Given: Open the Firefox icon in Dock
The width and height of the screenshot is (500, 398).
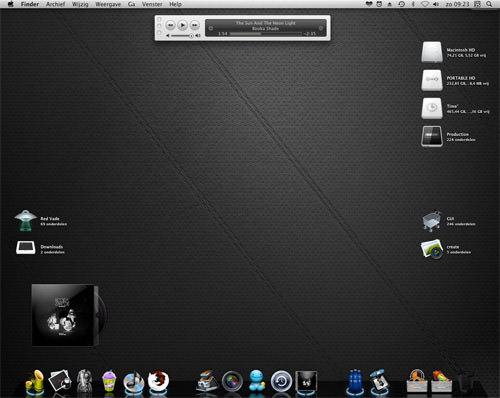Looking at the screenshot, I should (158, 380).
